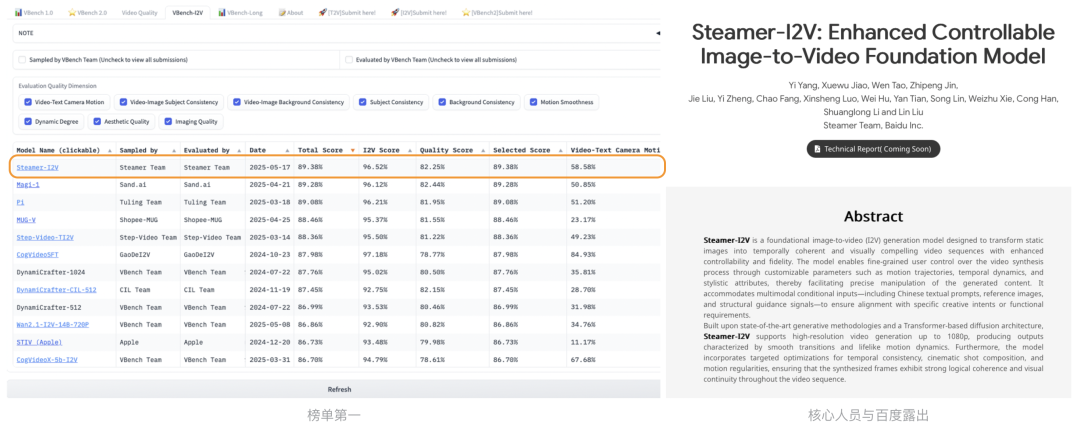Uncheck the Imaging Quality checkbox
The height and width of the screenshot is (429, 1080).
point(169,122)
